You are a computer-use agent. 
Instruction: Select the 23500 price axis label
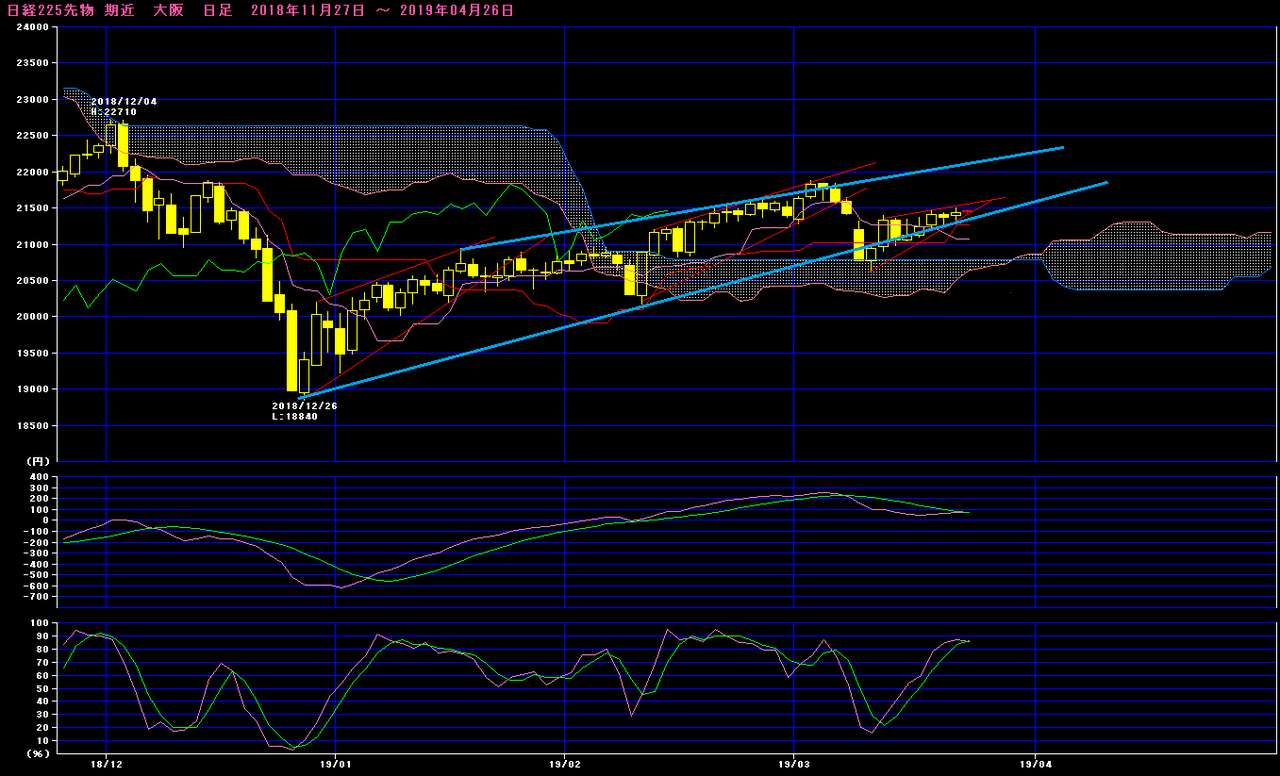pos(34,63)
